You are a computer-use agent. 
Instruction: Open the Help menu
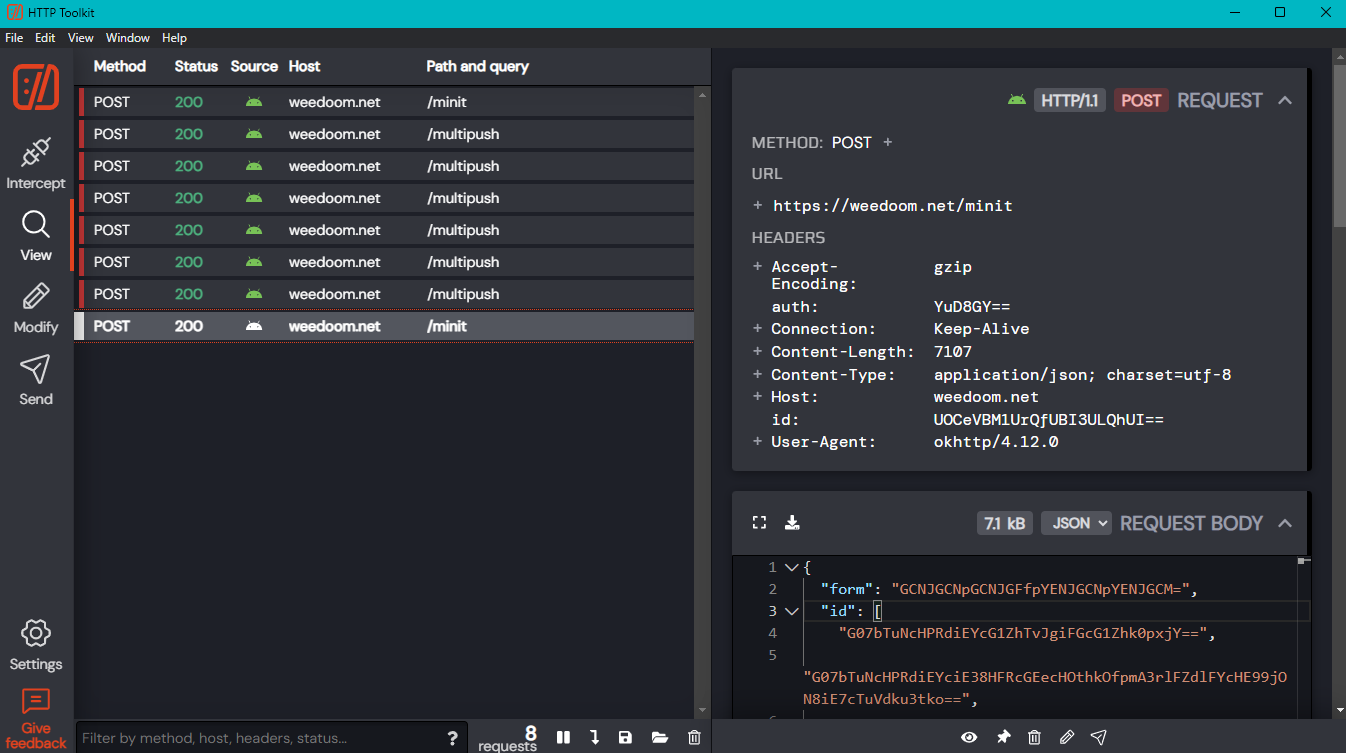click(174, 38)
